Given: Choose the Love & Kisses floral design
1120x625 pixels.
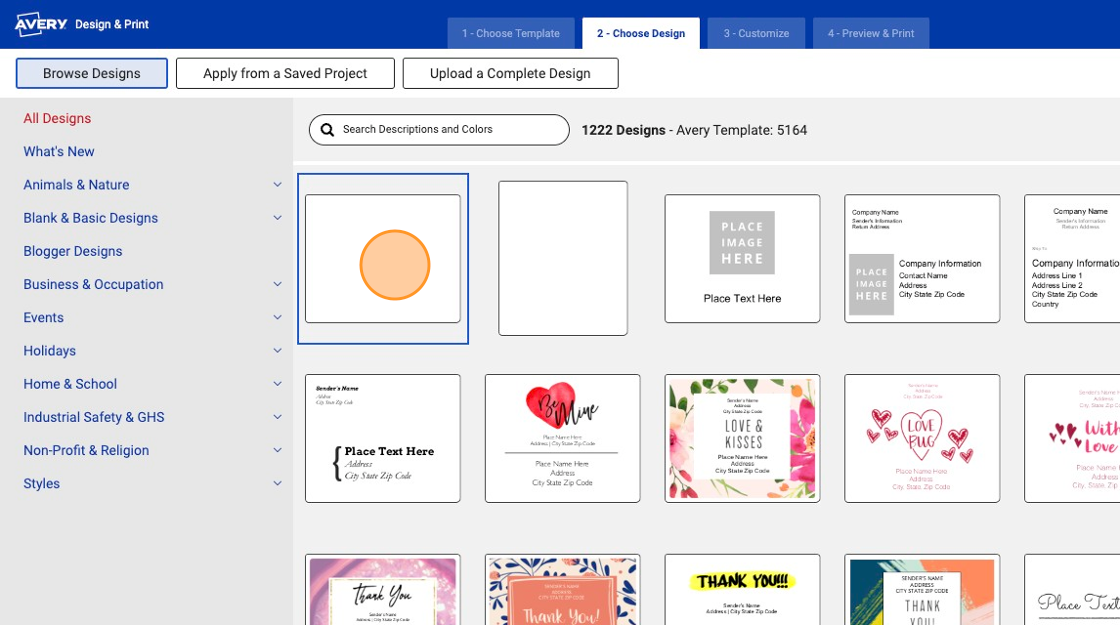Looking at the screenshot, I should coord(742,439).
